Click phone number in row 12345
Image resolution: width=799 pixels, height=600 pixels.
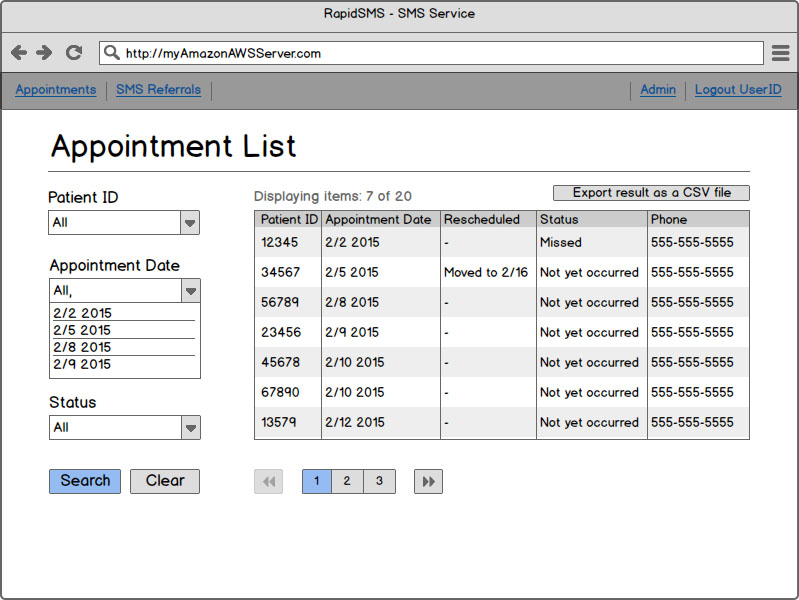pyautogui.click(x=692, y=242)
